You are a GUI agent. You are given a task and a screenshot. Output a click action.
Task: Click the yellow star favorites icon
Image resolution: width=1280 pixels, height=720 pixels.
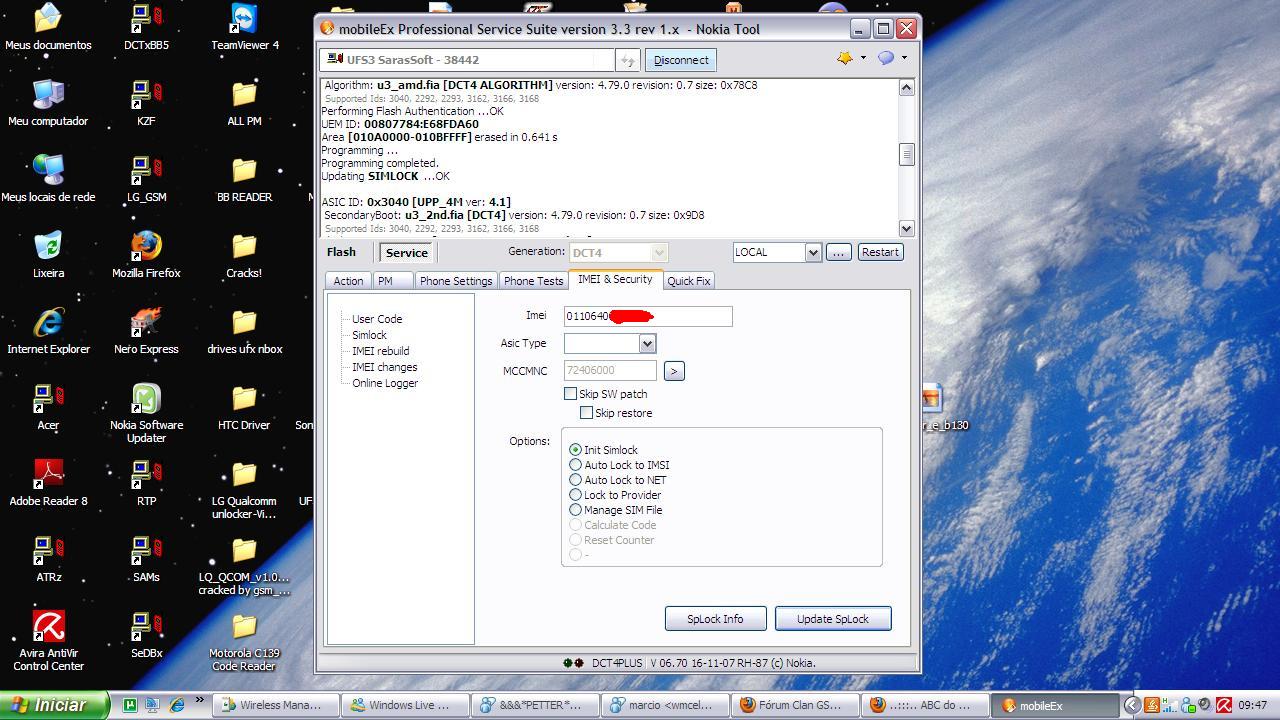tap(845, 58)
